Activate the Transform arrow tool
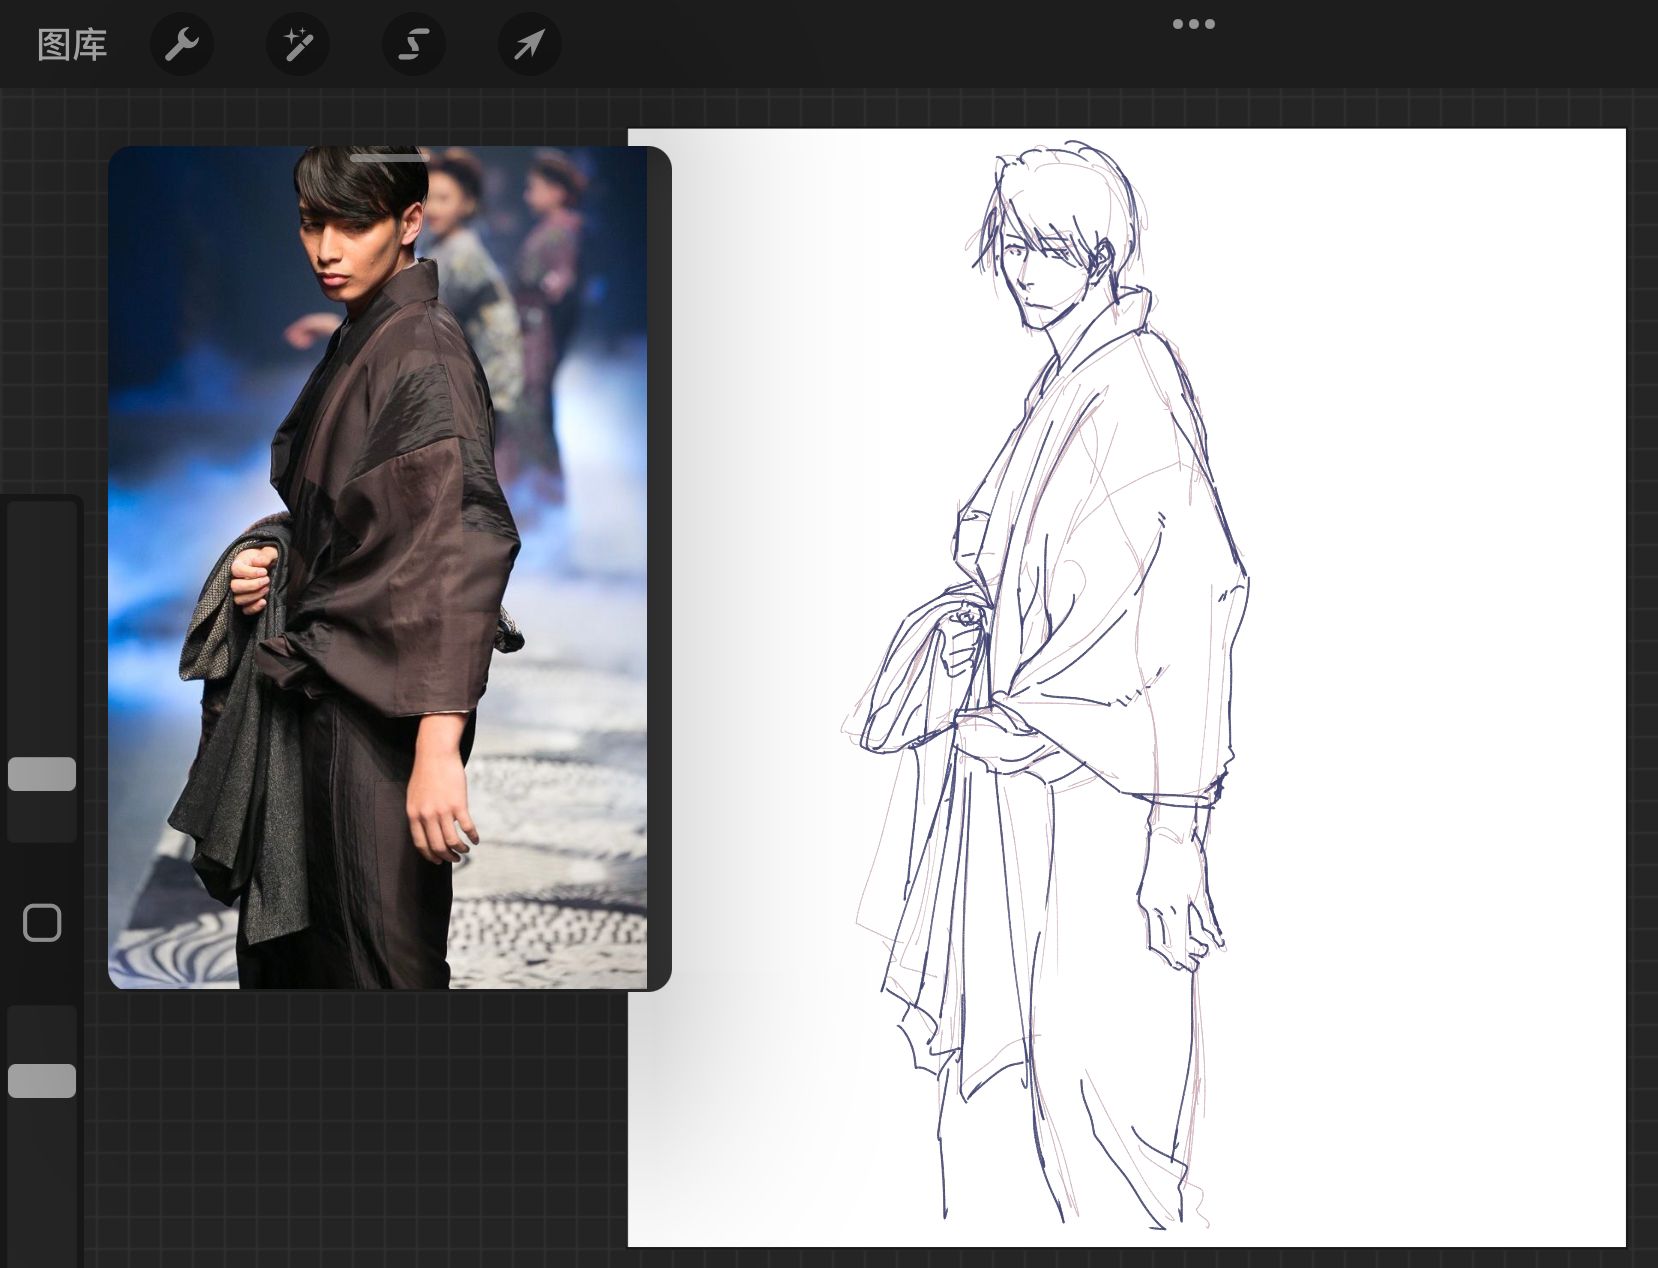The width and height of the screenshot is (1658, 1268). [x=529, y=45]
